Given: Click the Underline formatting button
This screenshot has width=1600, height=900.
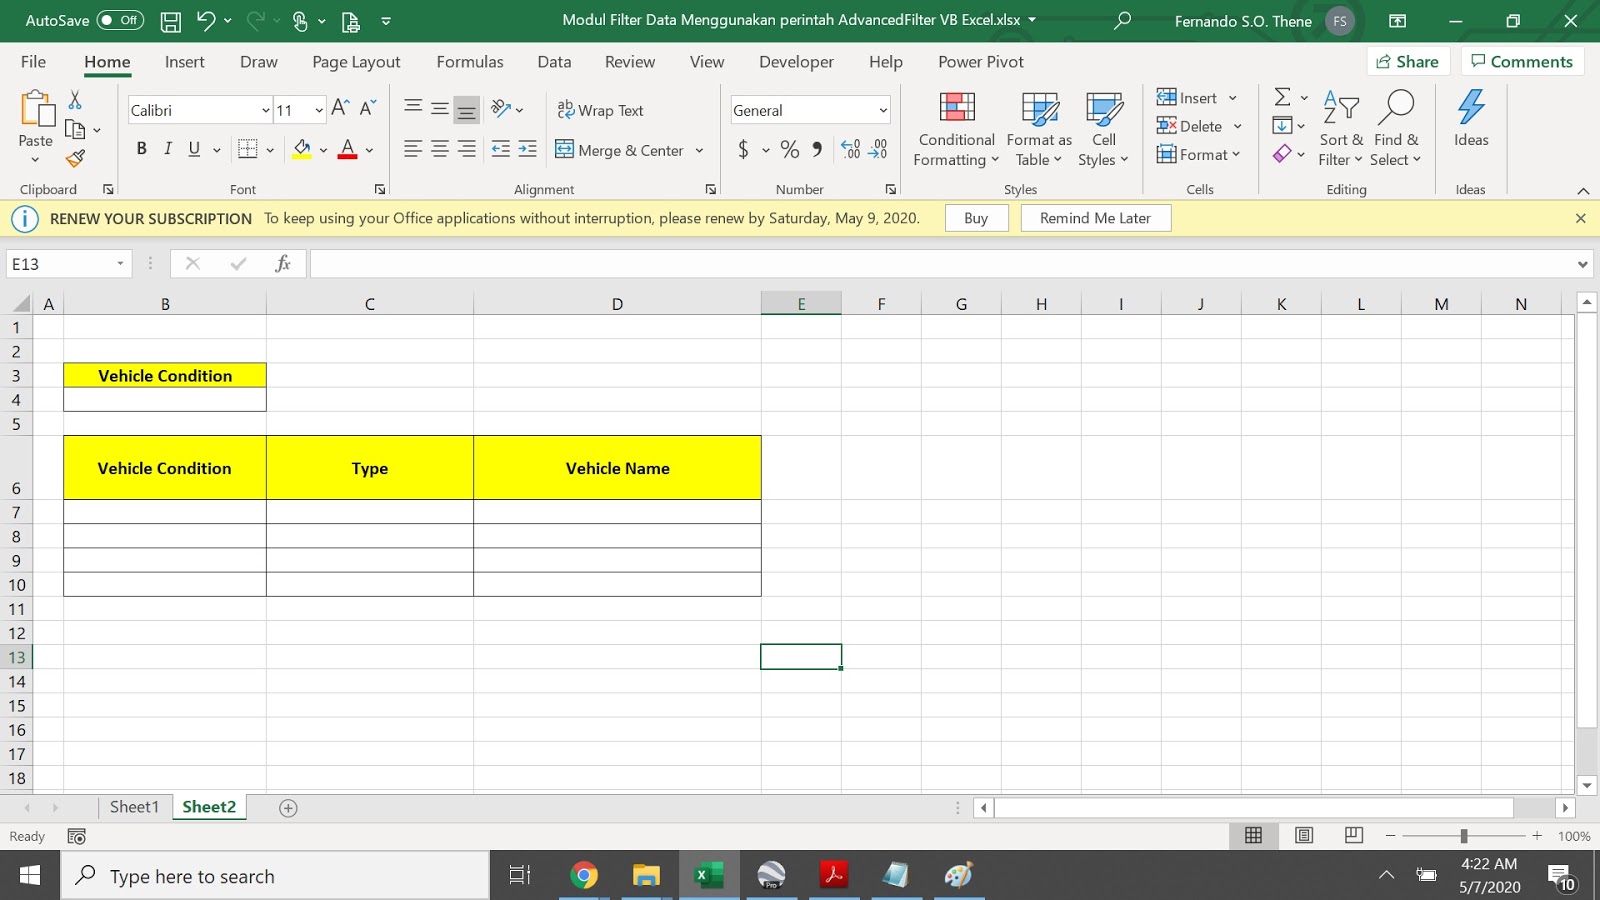Looking at the screenshot, I should (x=194, y=149).
